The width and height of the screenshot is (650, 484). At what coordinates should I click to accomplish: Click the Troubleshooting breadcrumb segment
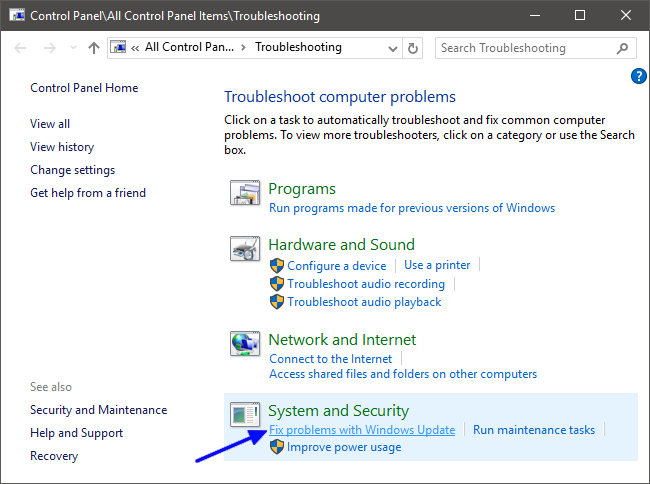(298, 47)
